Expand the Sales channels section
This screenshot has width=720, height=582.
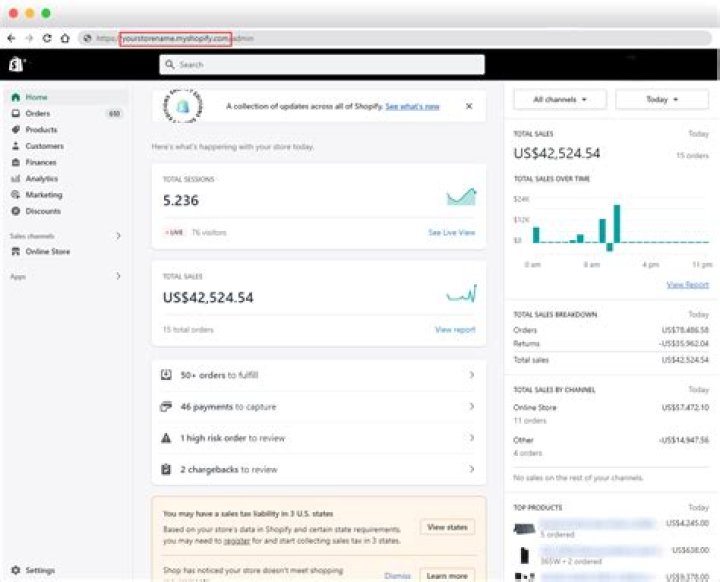(x=118, y=236)
